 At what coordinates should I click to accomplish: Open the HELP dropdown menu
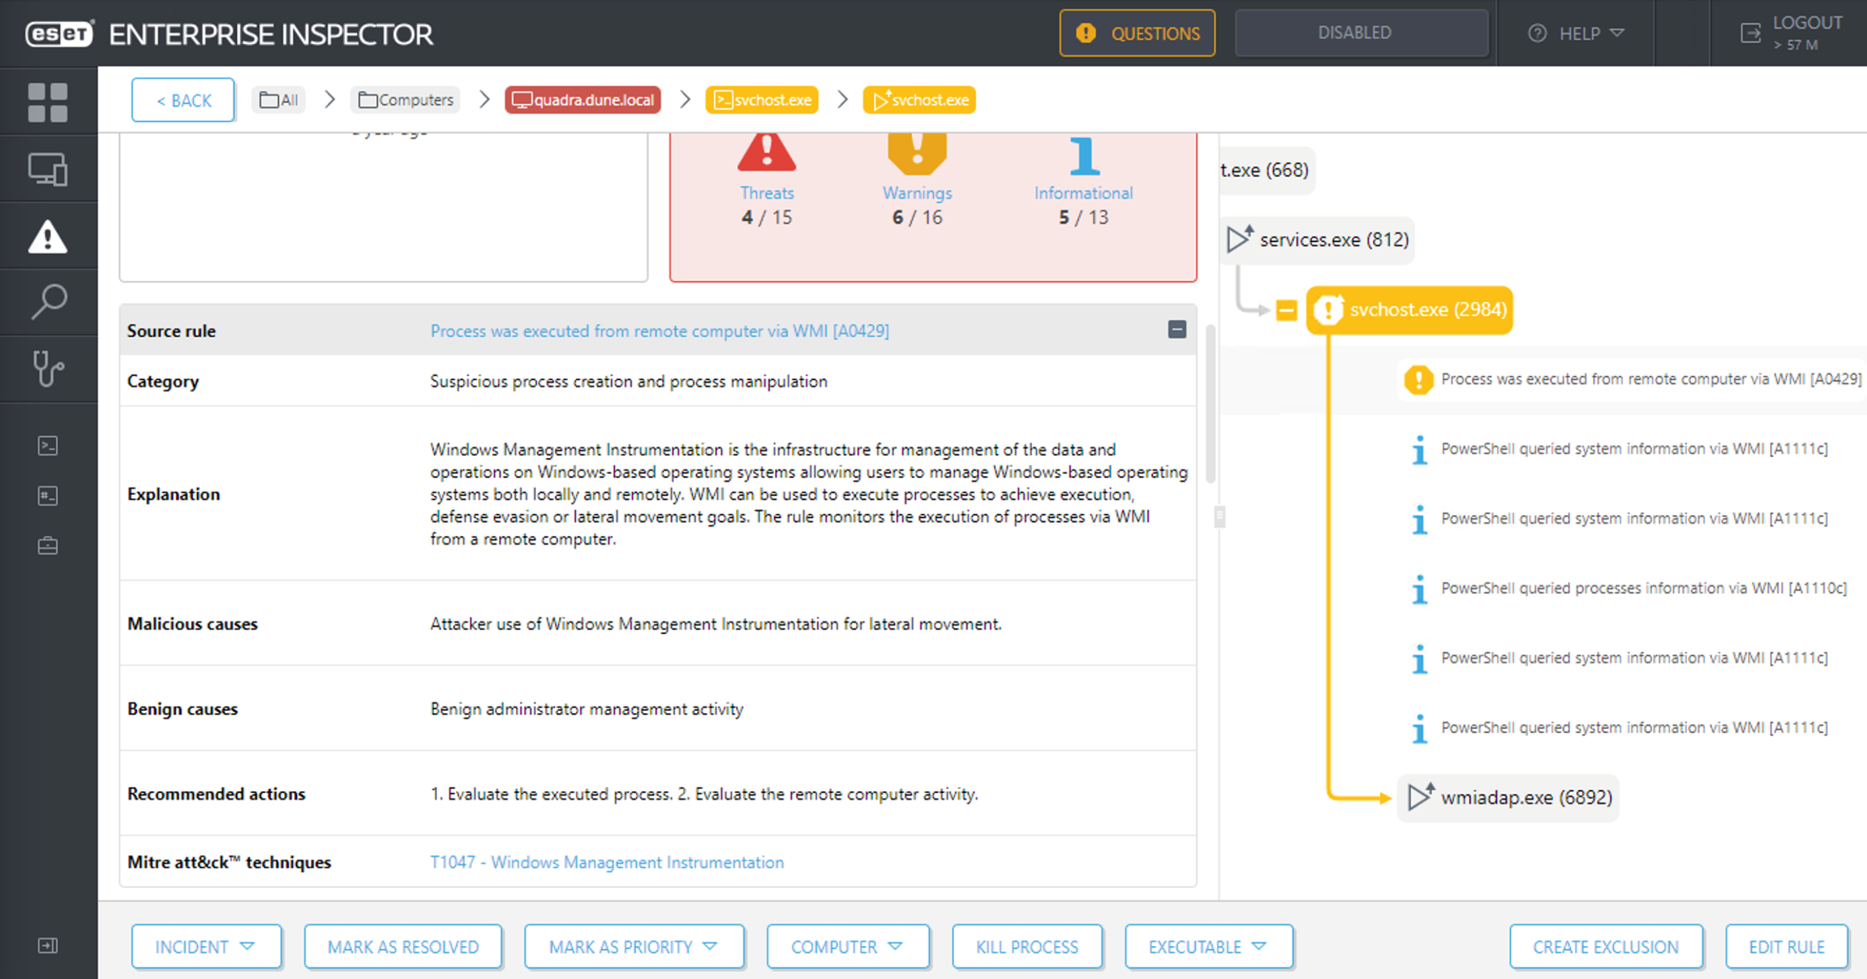[1577, 33]
